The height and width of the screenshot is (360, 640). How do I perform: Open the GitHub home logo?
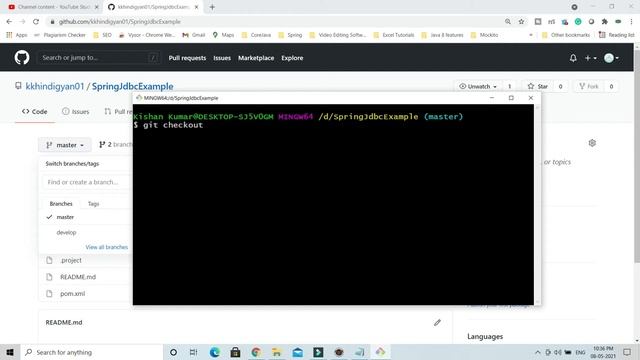pyautogui.click(x=22, y=58)
